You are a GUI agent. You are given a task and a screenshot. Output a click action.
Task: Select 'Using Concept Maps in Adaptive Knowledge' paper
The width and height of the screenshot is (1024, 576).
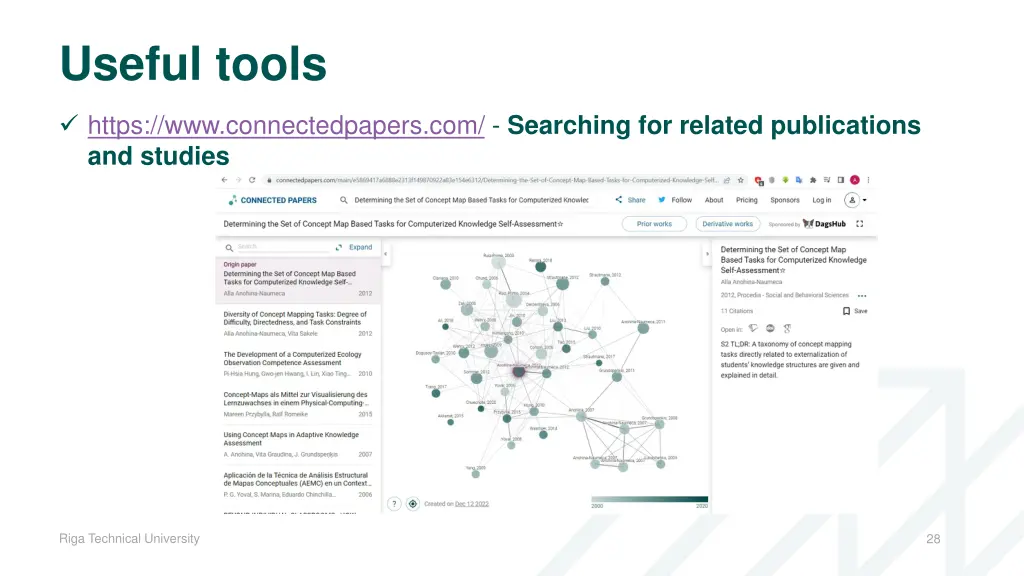click(x=298, y=444)
